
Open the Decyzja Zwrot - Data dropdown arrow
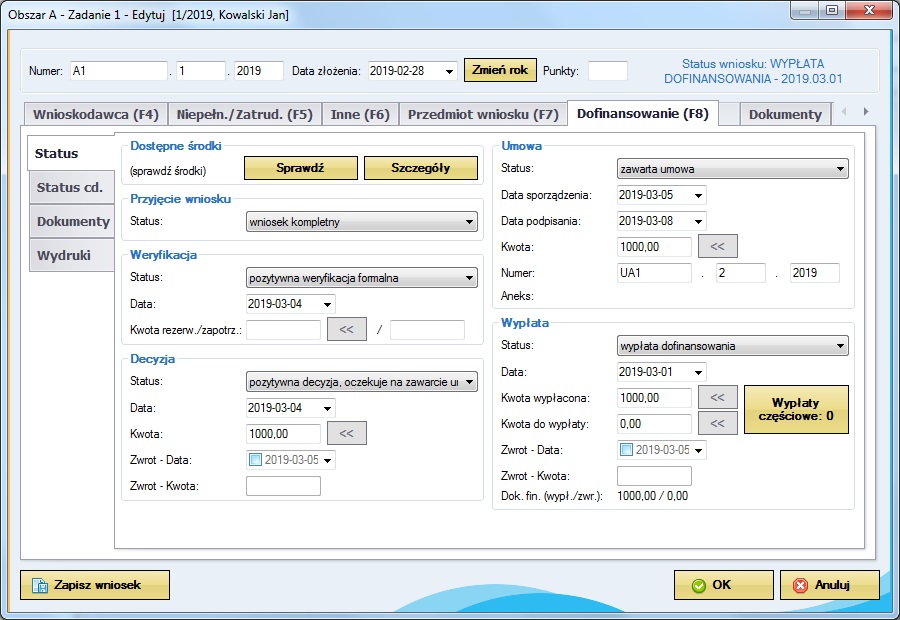click(327, 460)
